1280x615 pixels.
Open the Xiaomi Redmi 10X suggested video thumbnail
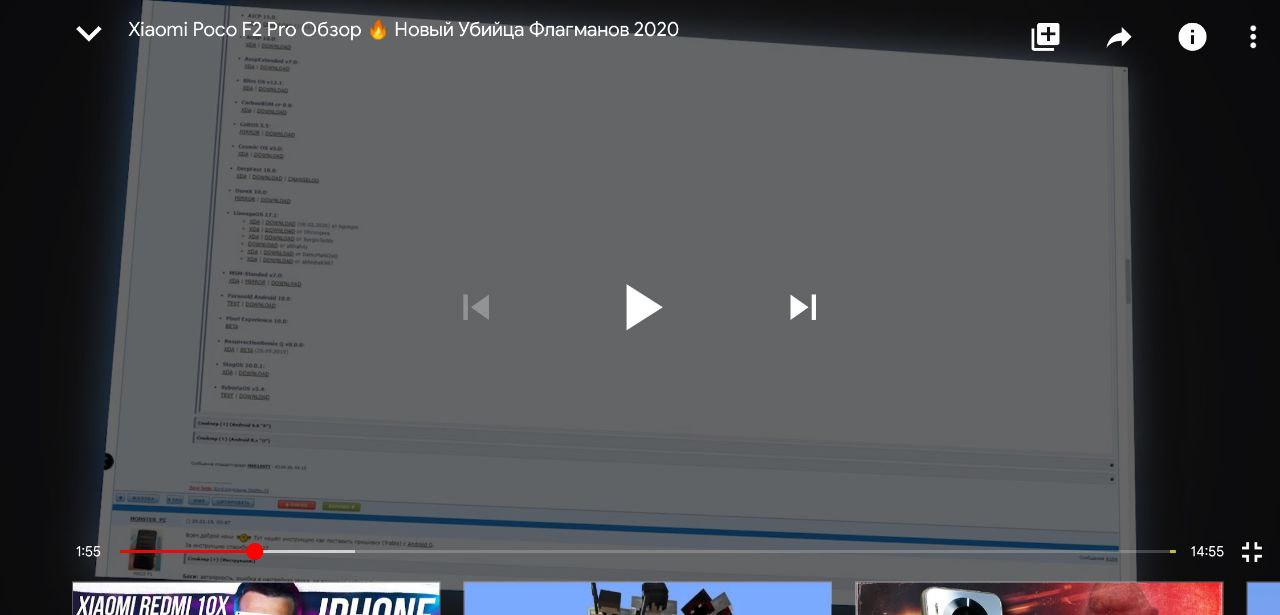click(x=256, y=598)
